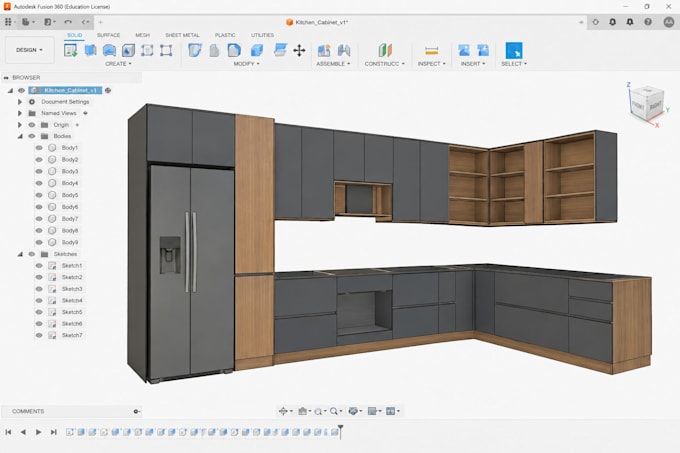The height and width of the screenshot is (453, 680).
Task: Switch to the PLASTIC tab
Action: (225, 35)
